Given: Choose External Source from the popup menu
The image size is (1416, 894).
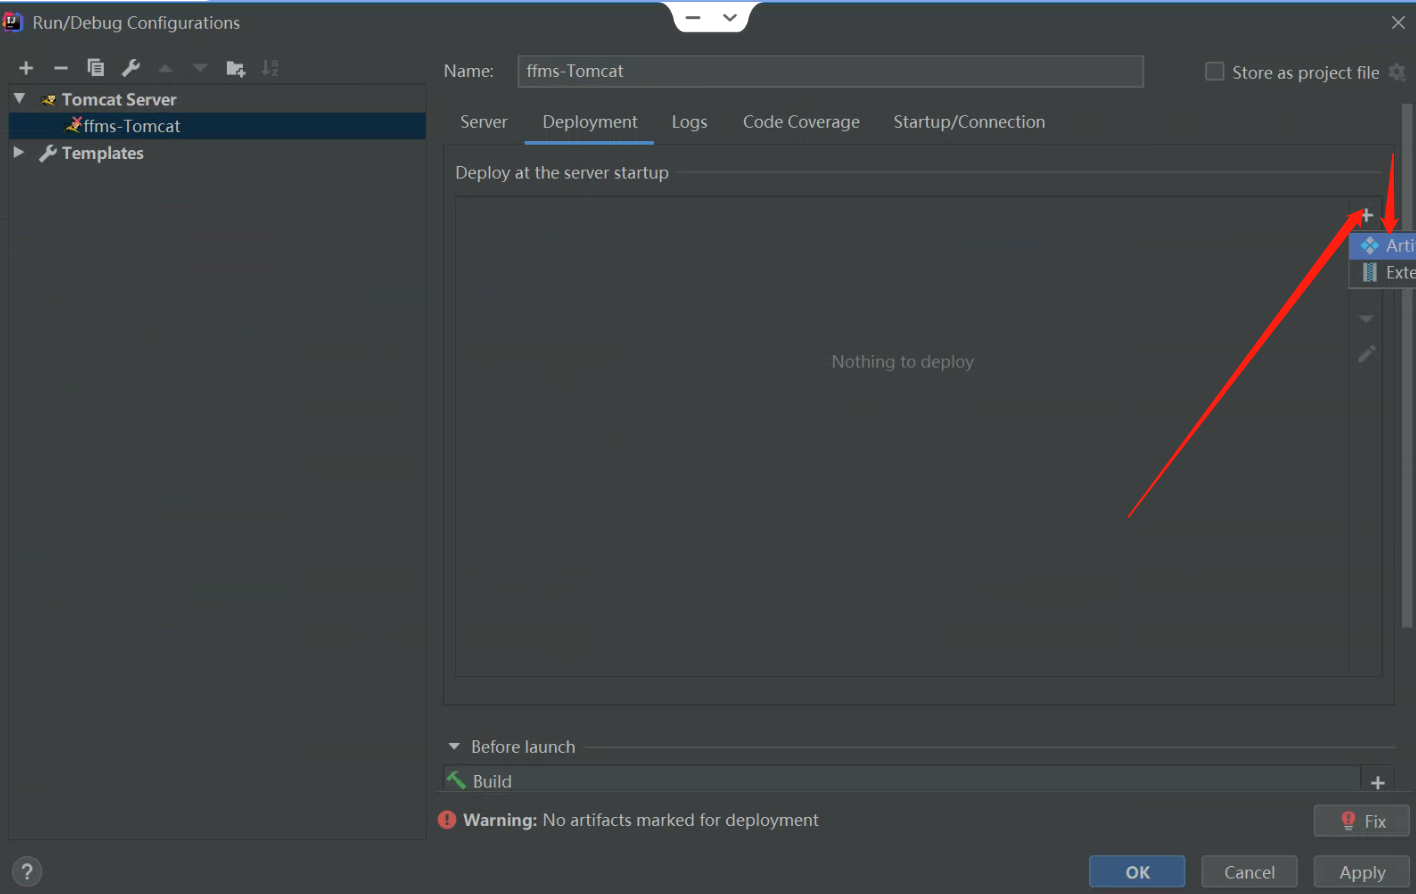Looking at the screenshot, I should [x=1383, y=272].
